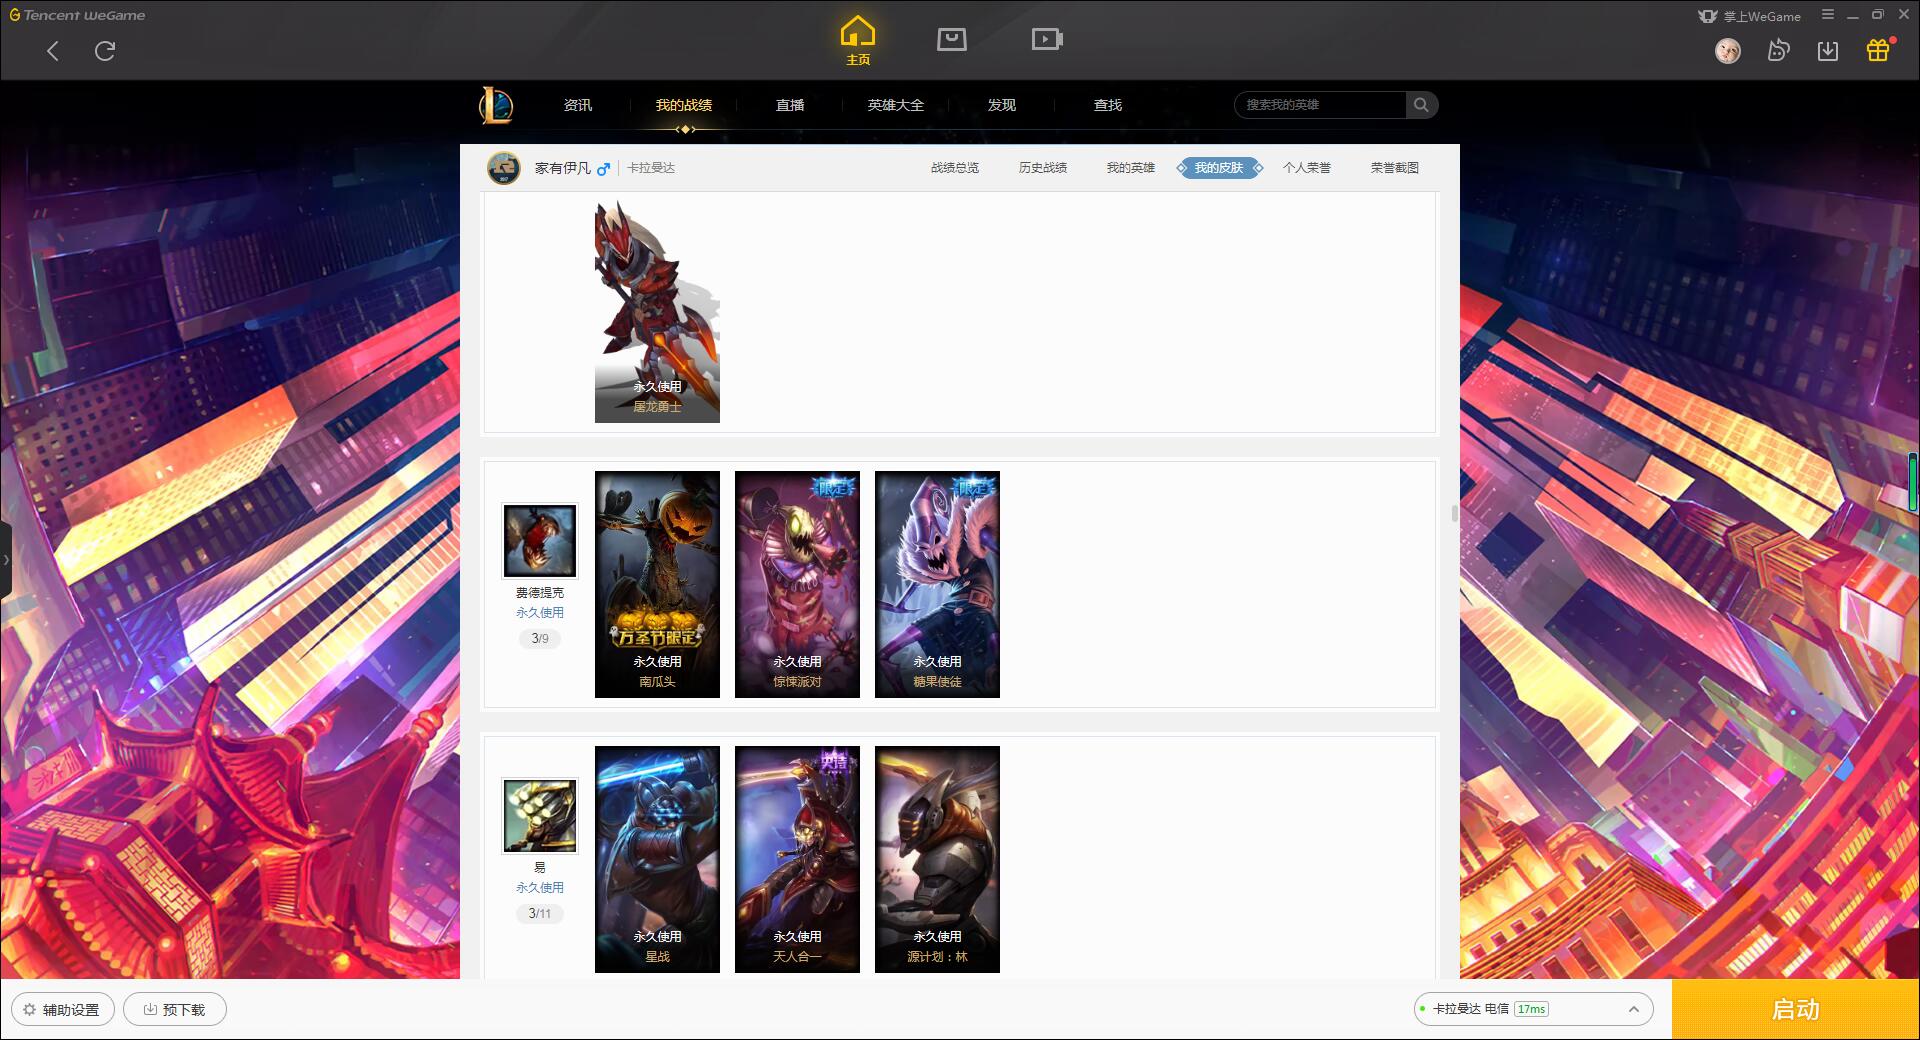Screen dimensions: 1920x1040
Task: Open the 查找 navigation tab
Action: point(1108,105)
